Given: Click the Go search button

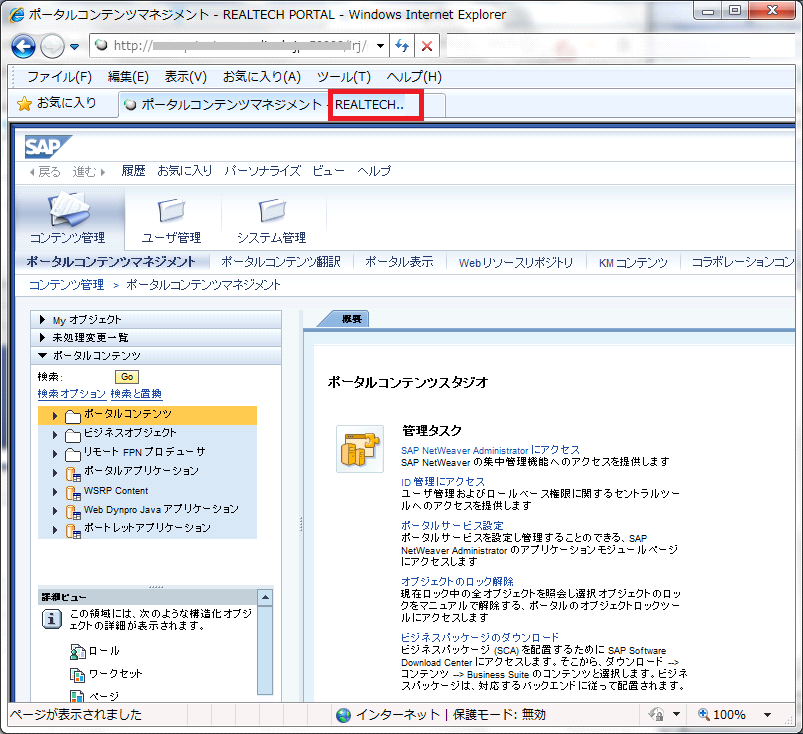Looking at the screenshot, I should 127,377.
